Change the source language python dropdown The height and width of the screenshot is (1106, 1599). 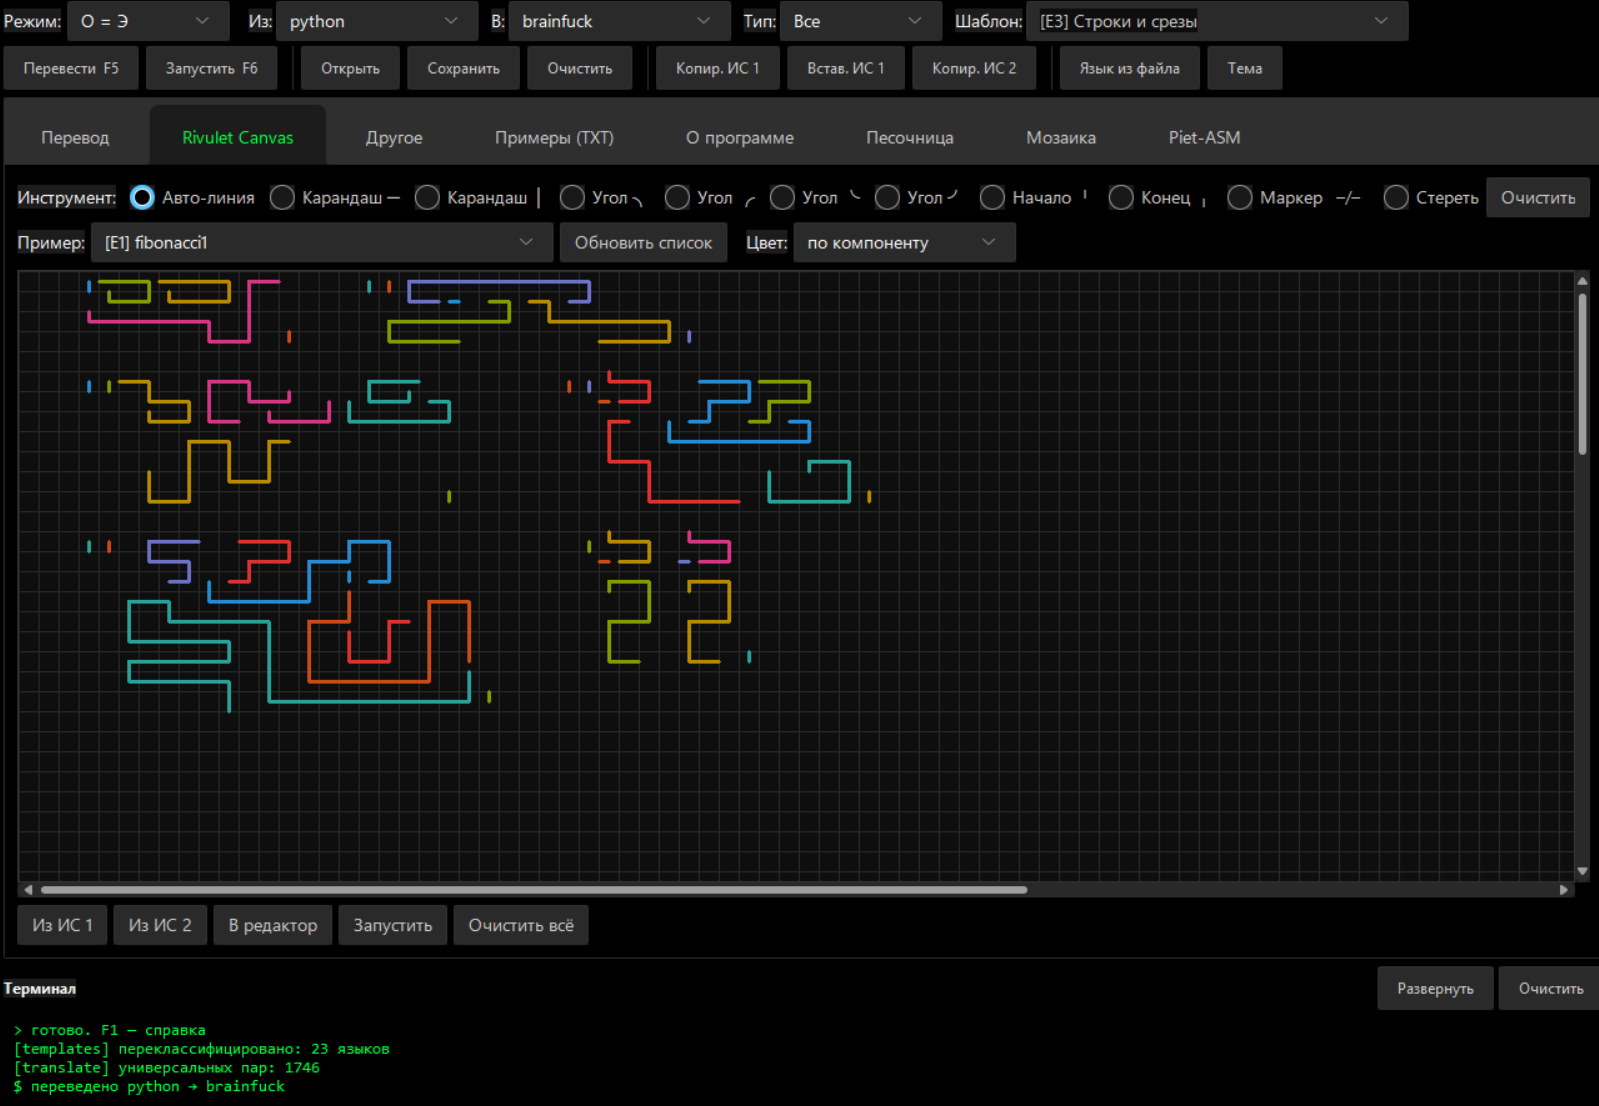(376, 21)
